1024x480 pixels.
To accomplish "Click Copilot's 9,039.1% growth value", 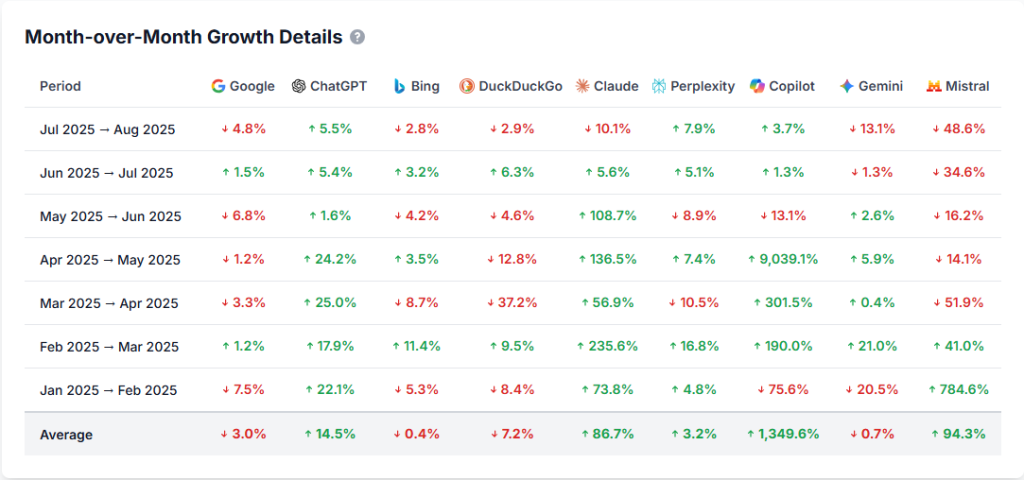I will tap(782, 260).
